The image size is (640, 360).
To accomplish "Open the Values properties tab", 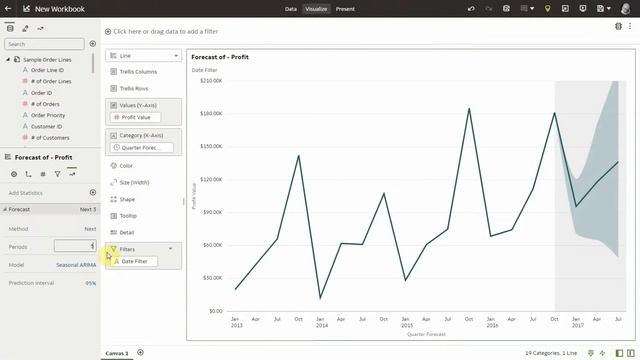I will tap(43, 174).
